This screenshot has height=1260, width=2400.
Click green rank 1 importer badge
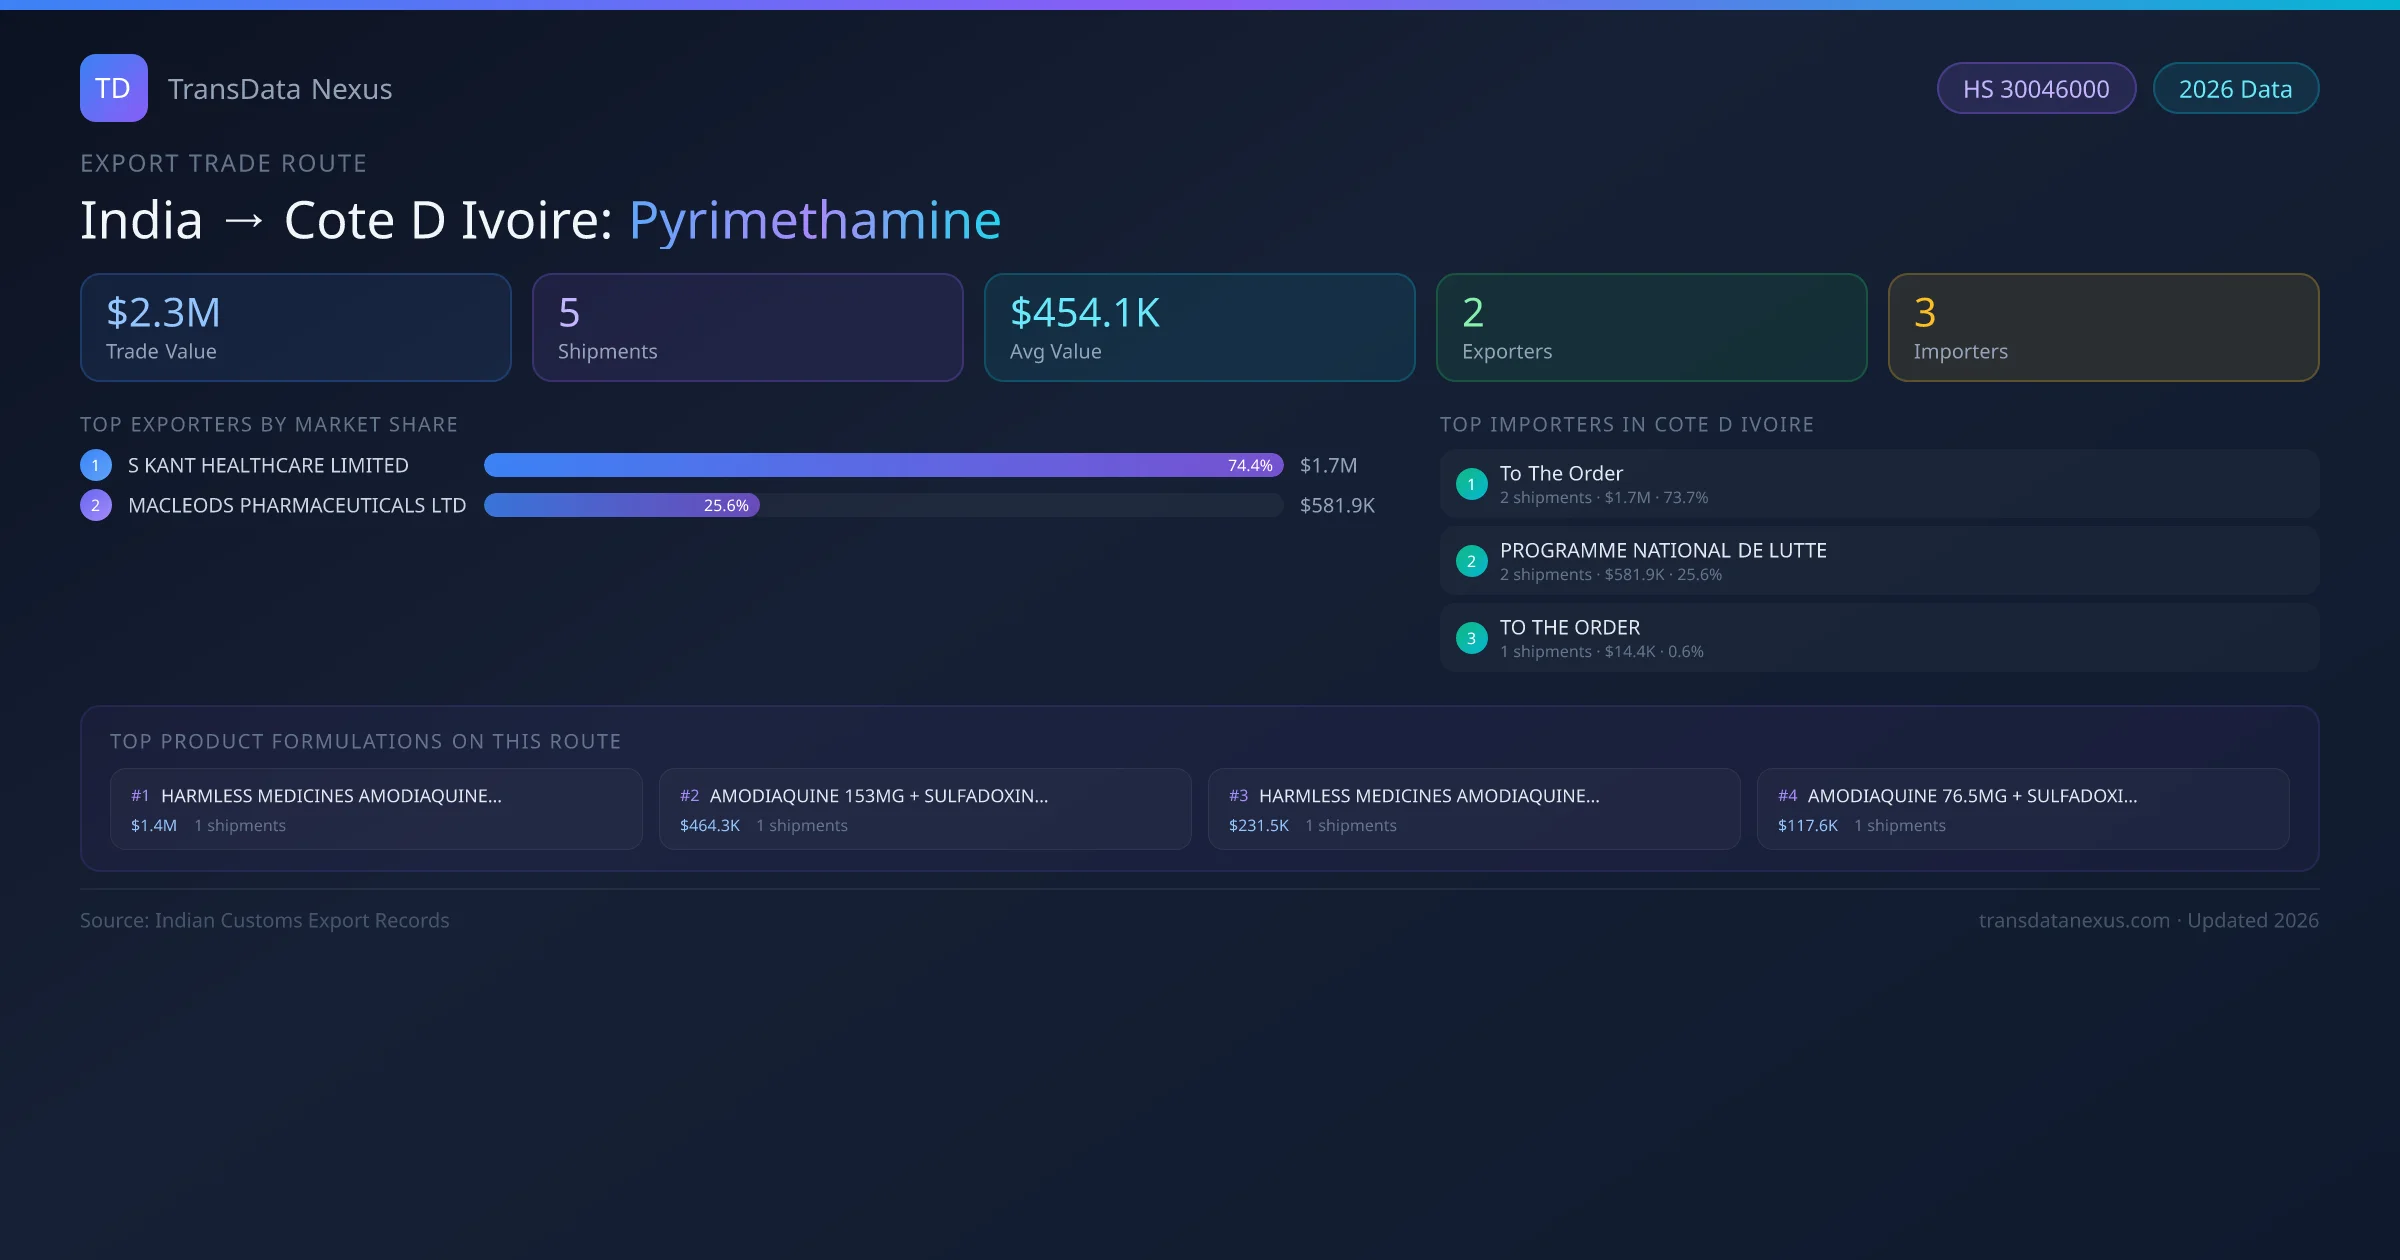pyautogui.click(x=1471, y=484)
